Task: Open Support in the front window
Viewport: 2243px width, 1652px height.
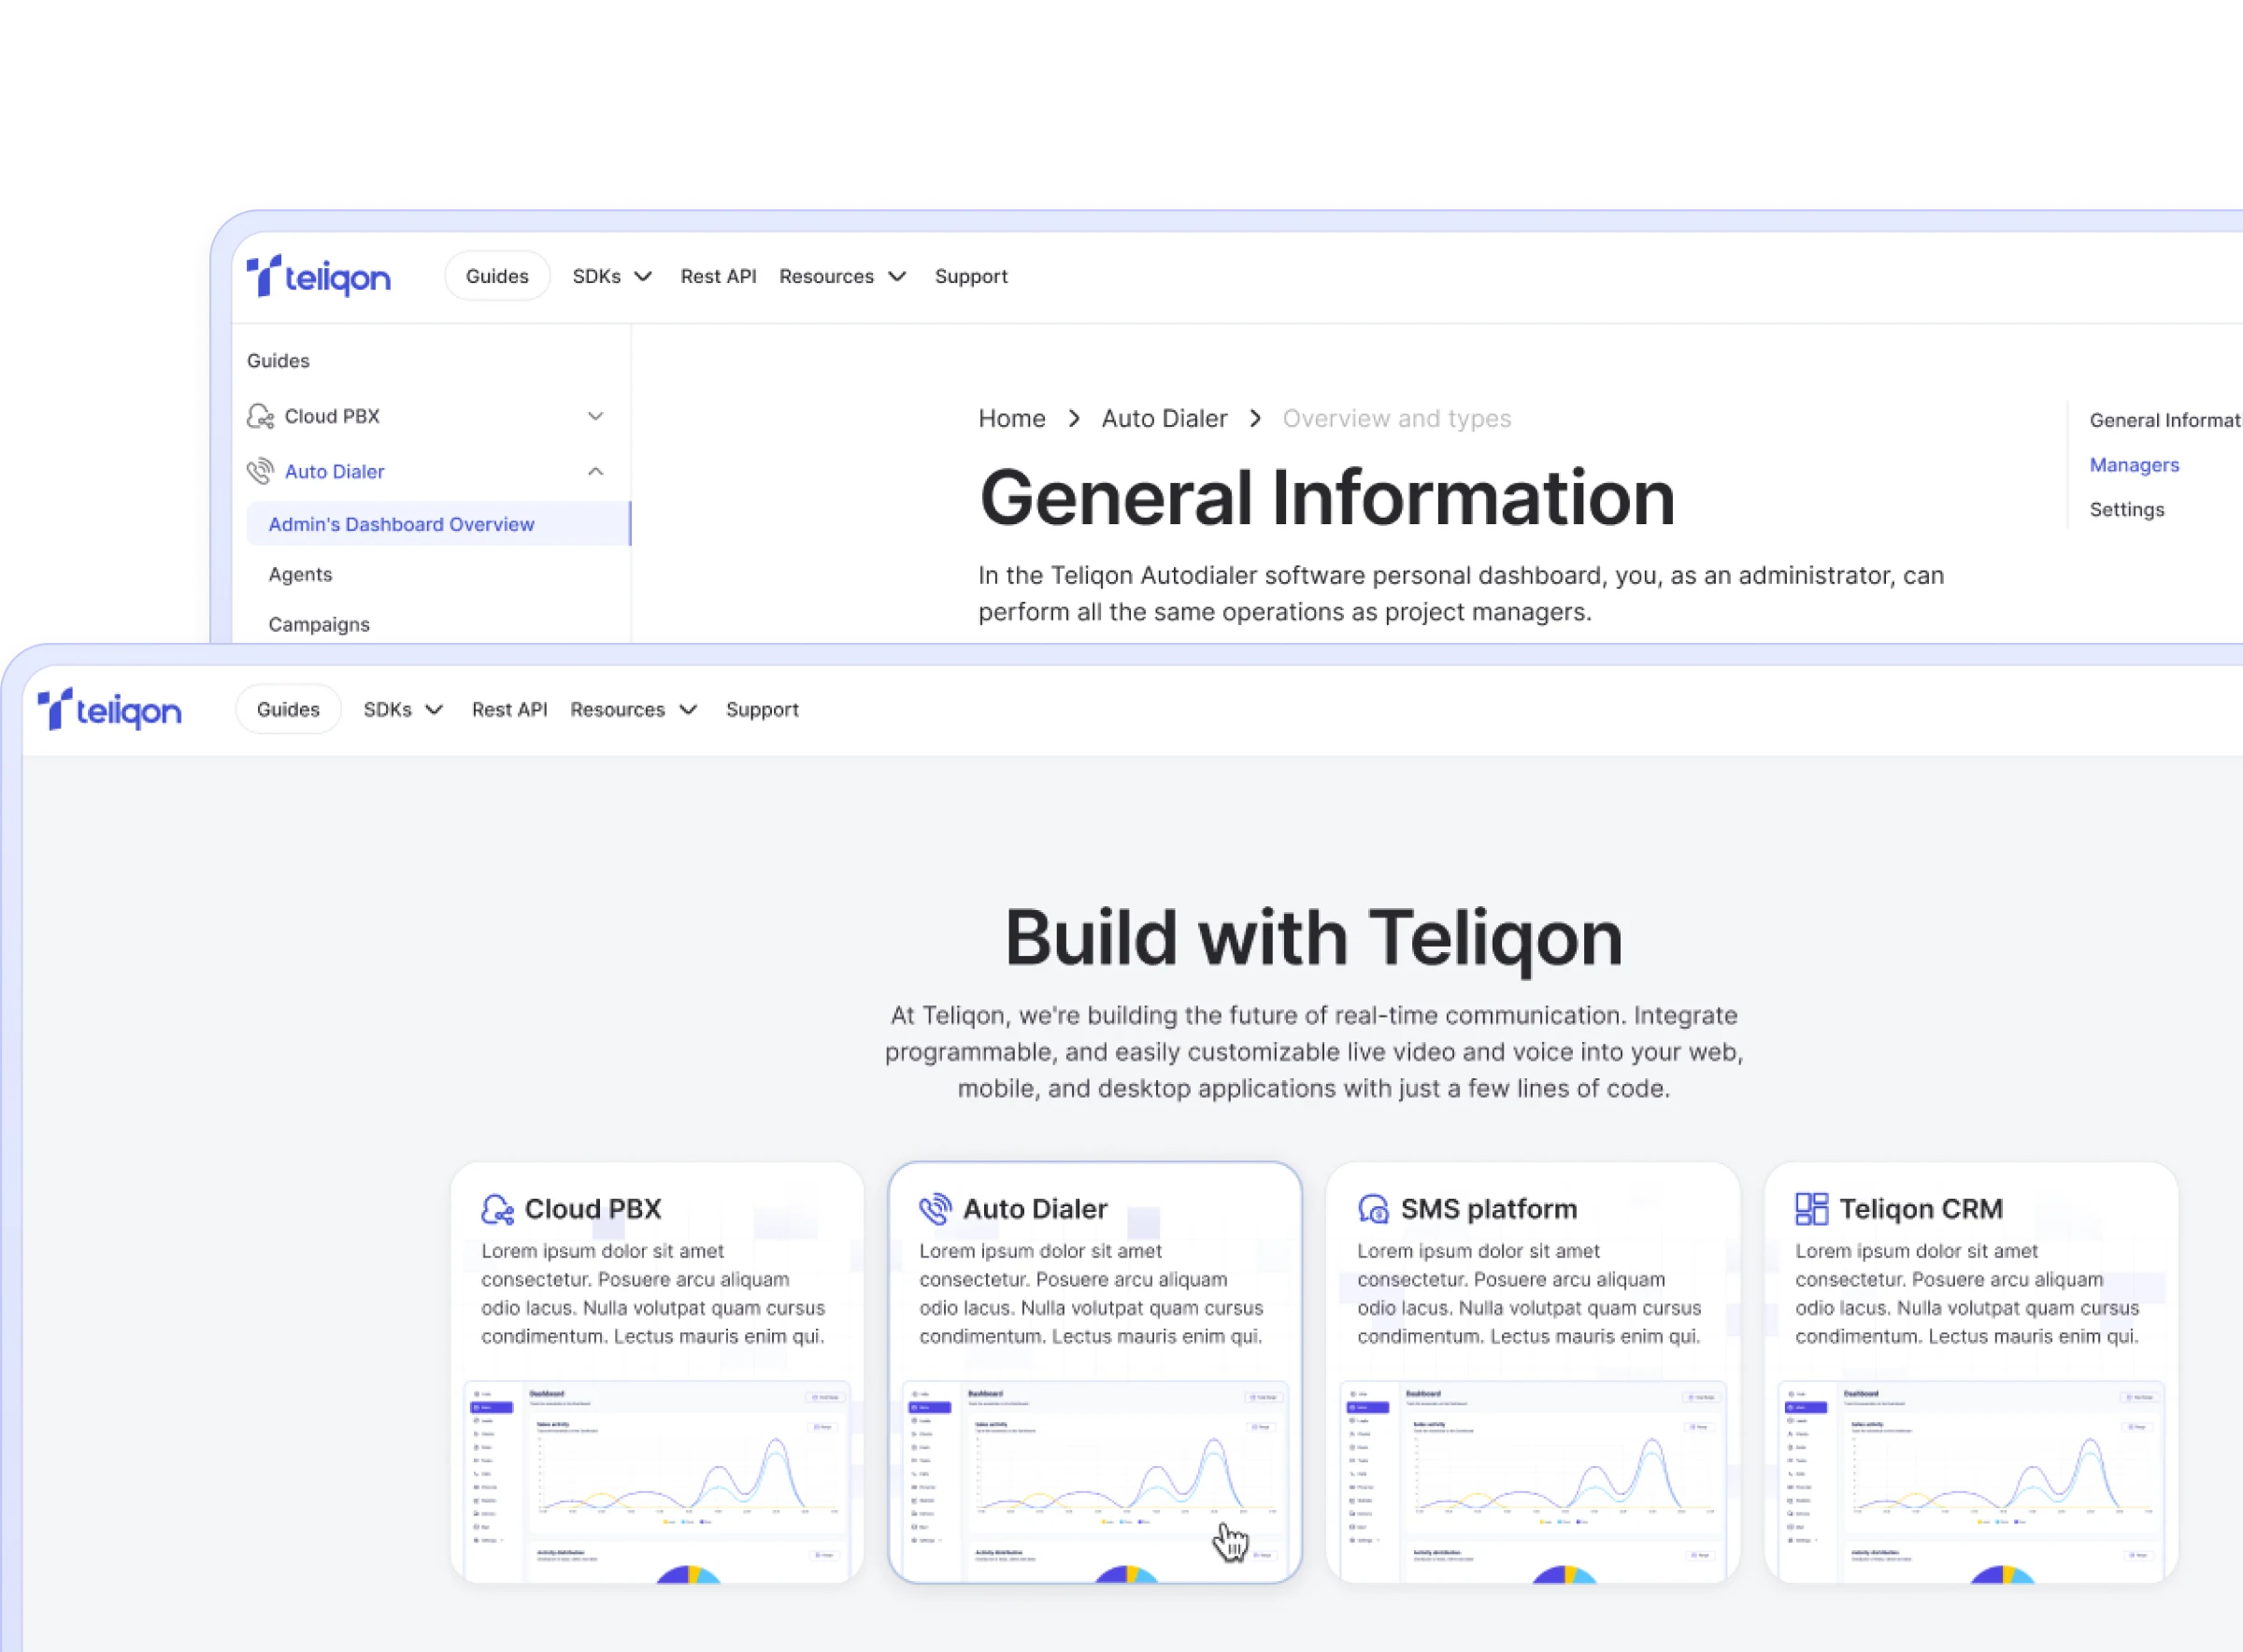Action: [x=762, y=709]
